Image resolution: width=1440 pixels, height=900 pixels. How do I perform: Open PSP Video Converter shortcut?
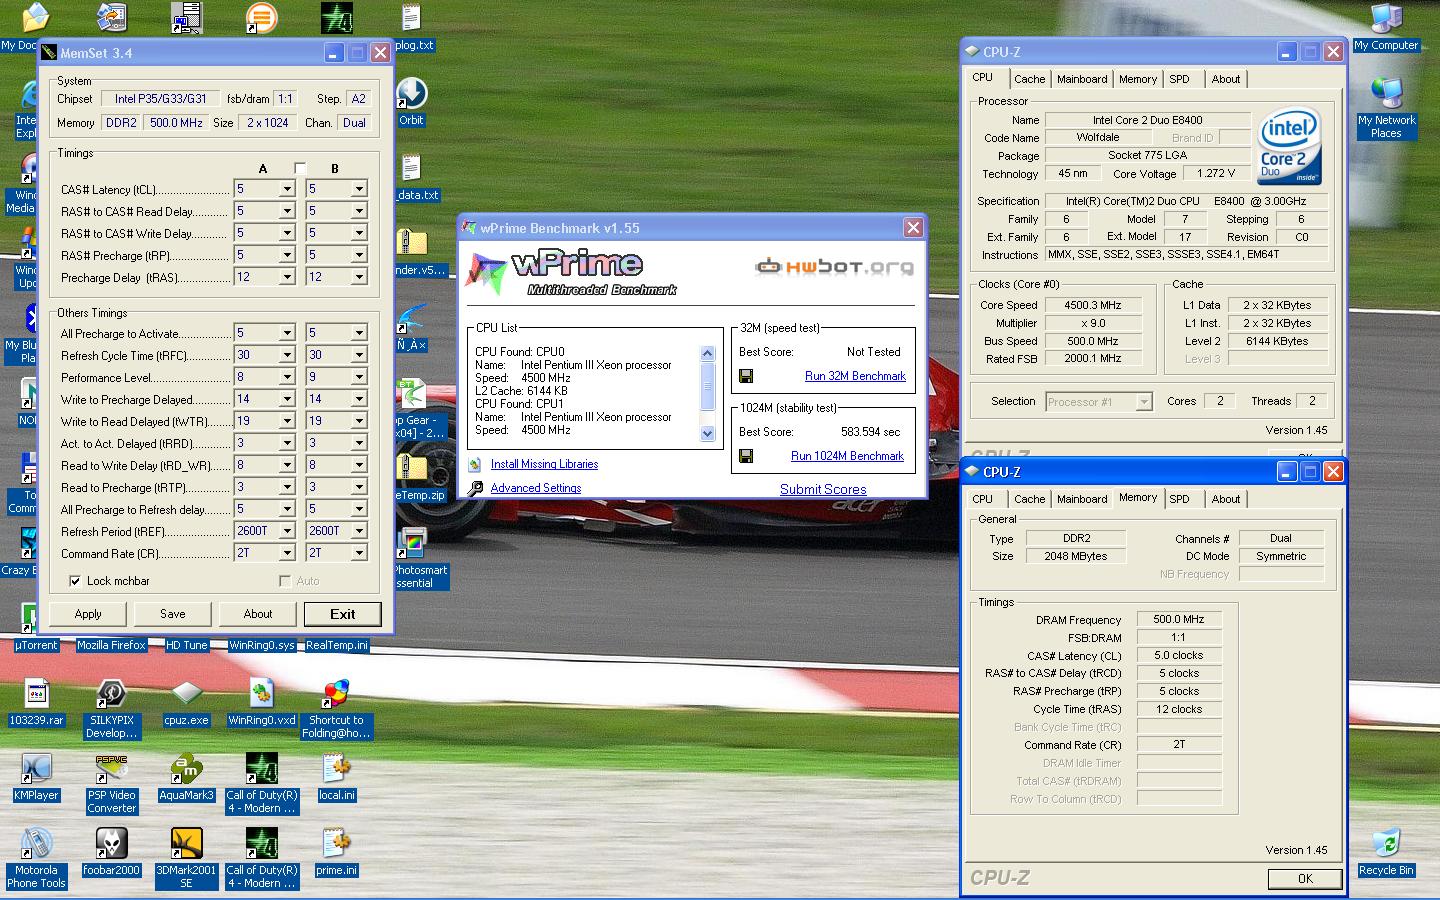(111, 768)
